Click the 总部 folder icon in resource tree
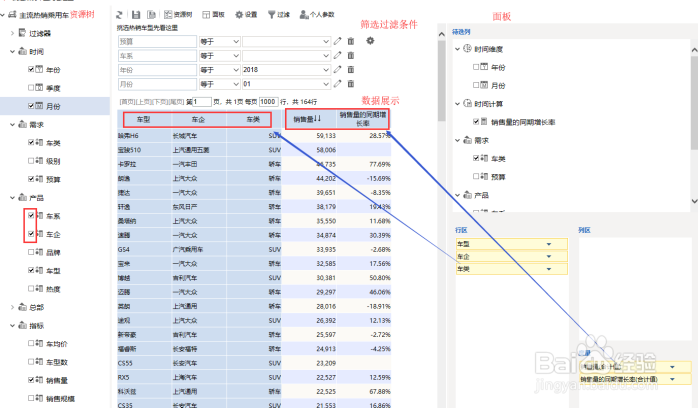Viewport: 698px width, 409px height. pyautogui.click(x=22, y=307)
